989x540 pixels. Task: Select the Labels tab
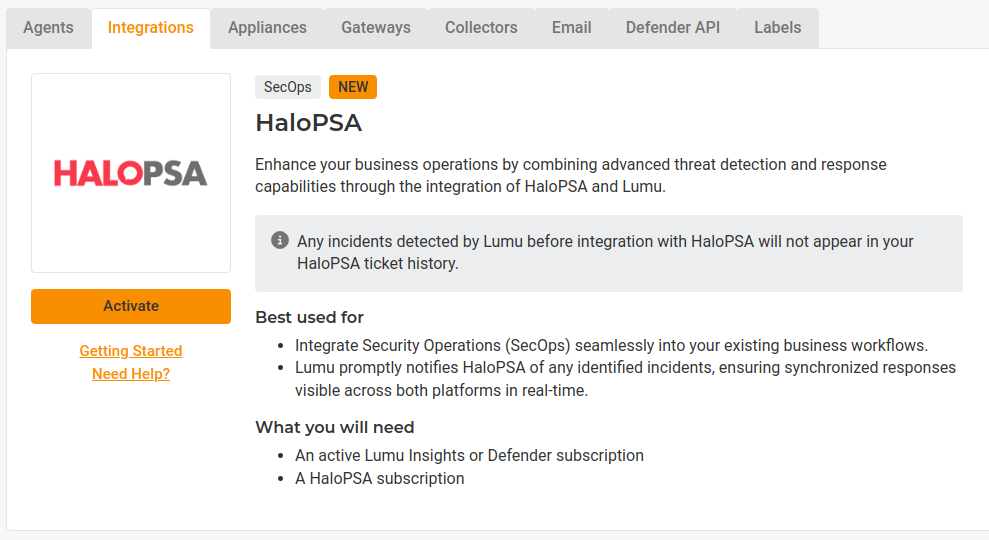coord(778,28)
